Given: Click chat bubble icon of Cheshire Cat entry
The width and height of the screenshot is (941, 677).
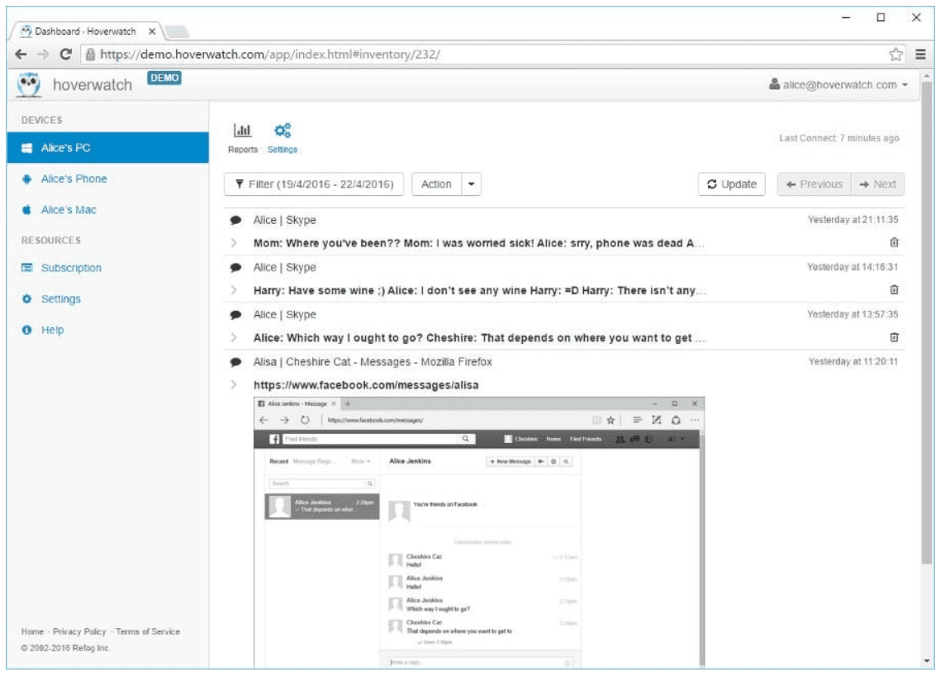Looking at the screenshot, I should point(236,362).
